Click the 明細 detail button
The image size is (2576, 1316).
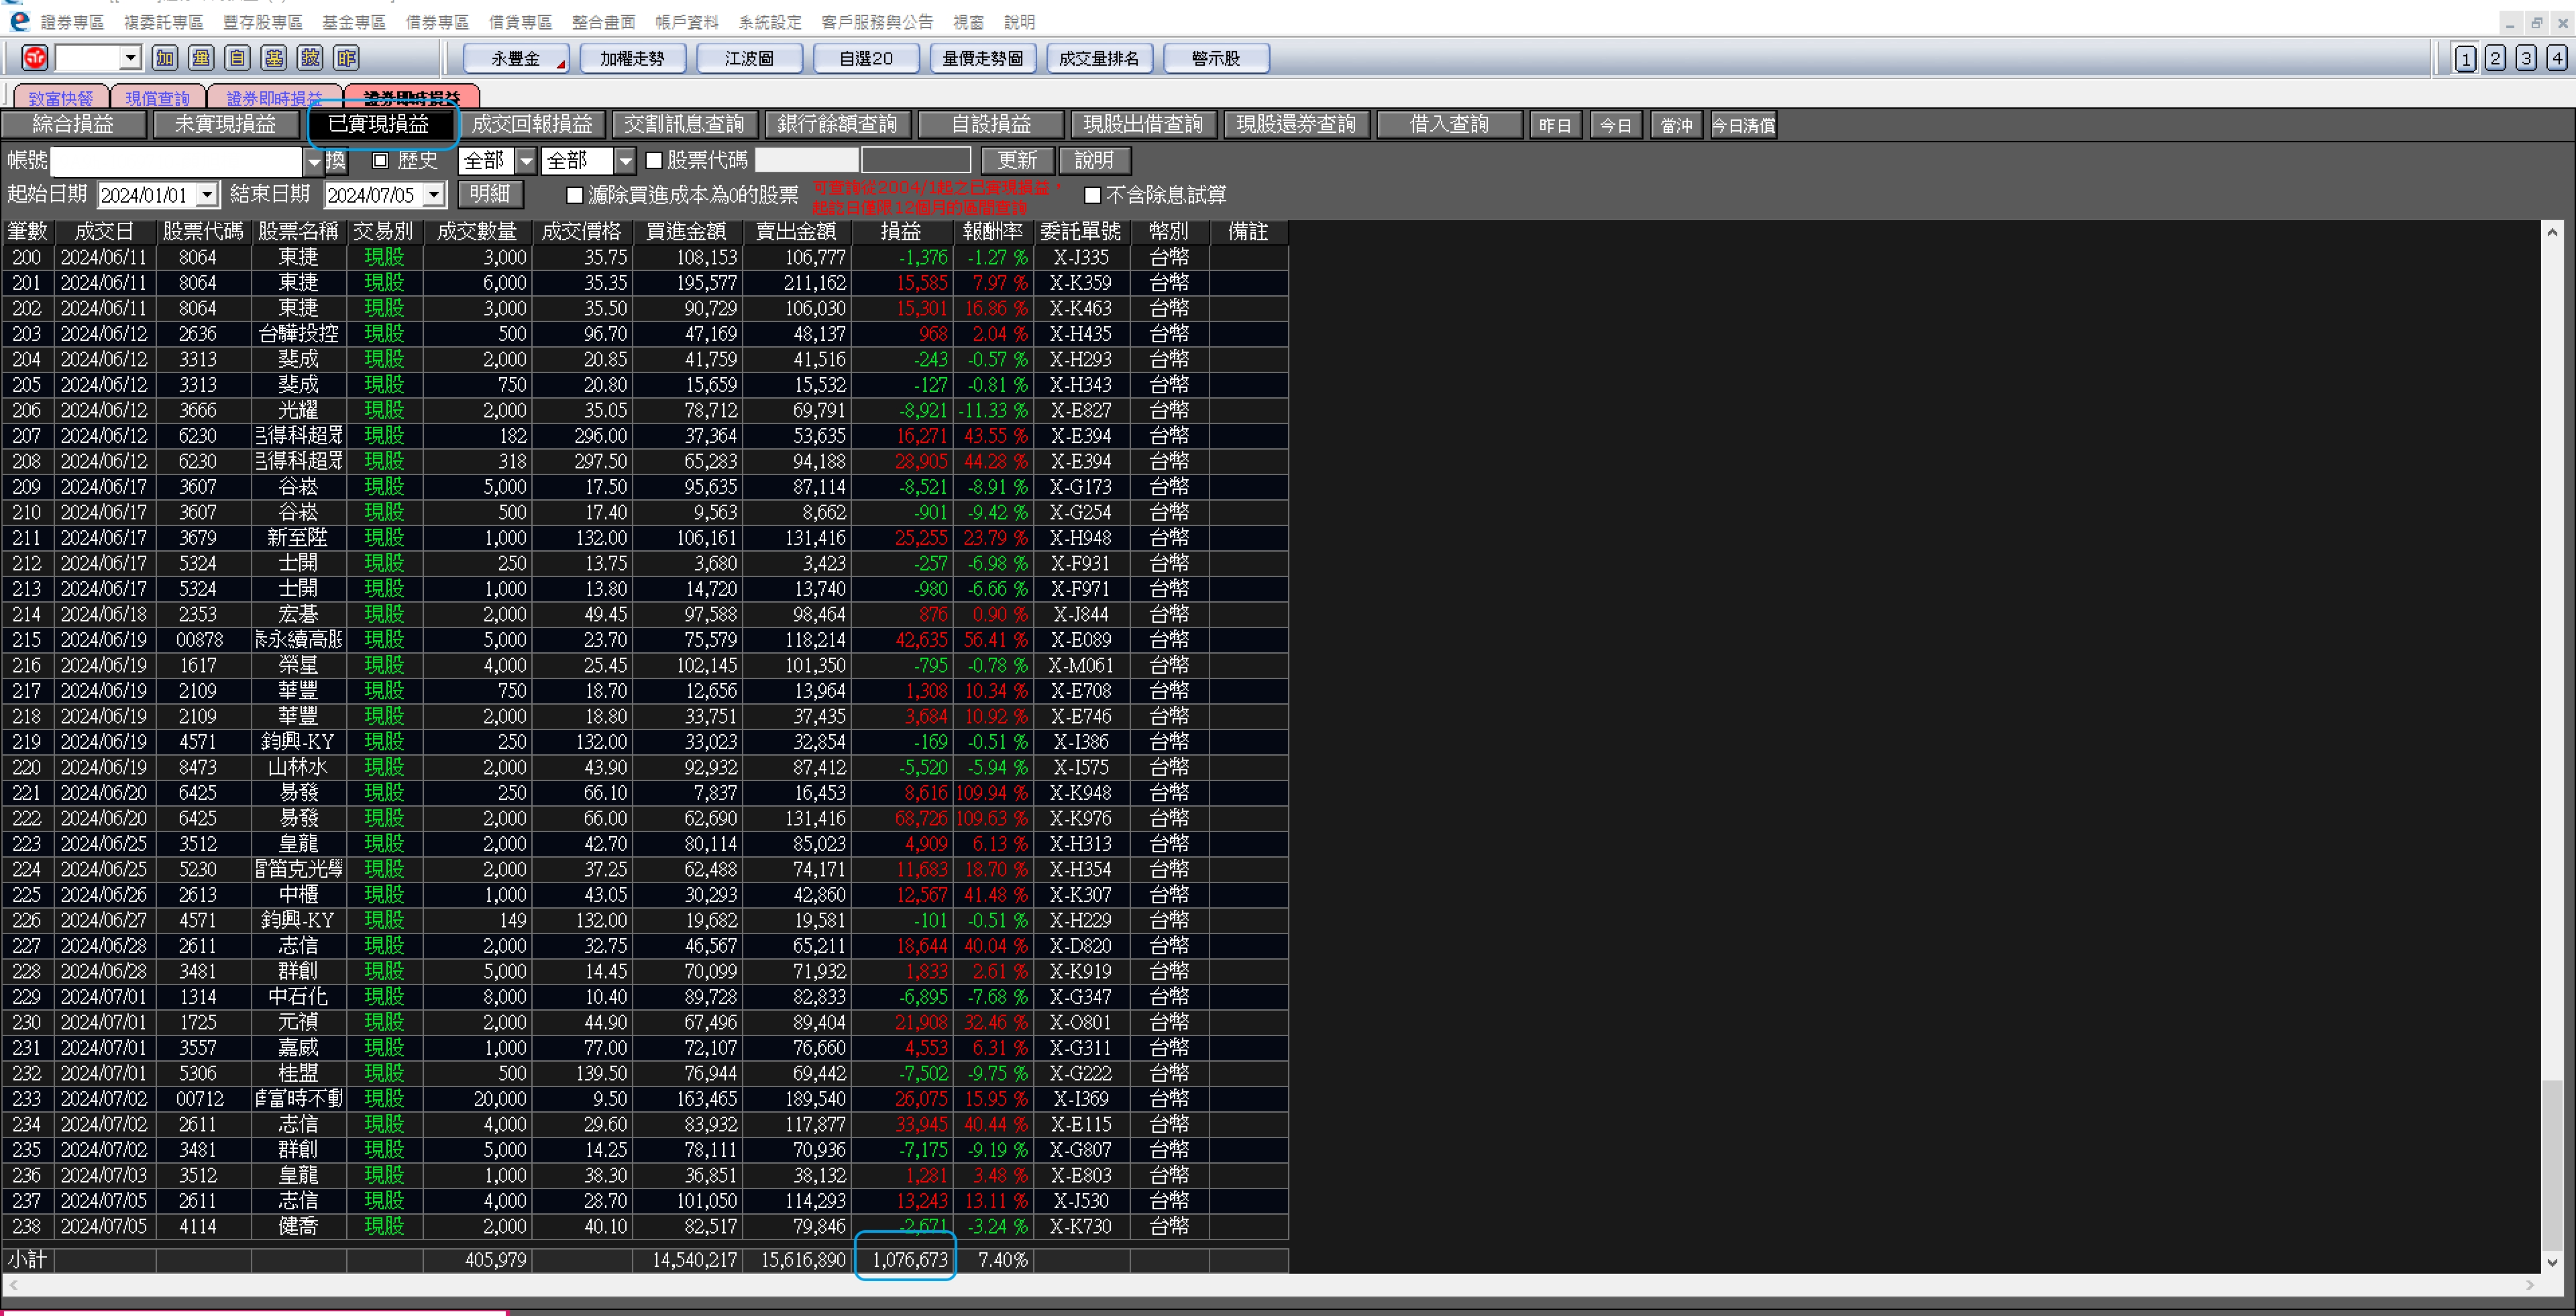click(x=490, y=194)
